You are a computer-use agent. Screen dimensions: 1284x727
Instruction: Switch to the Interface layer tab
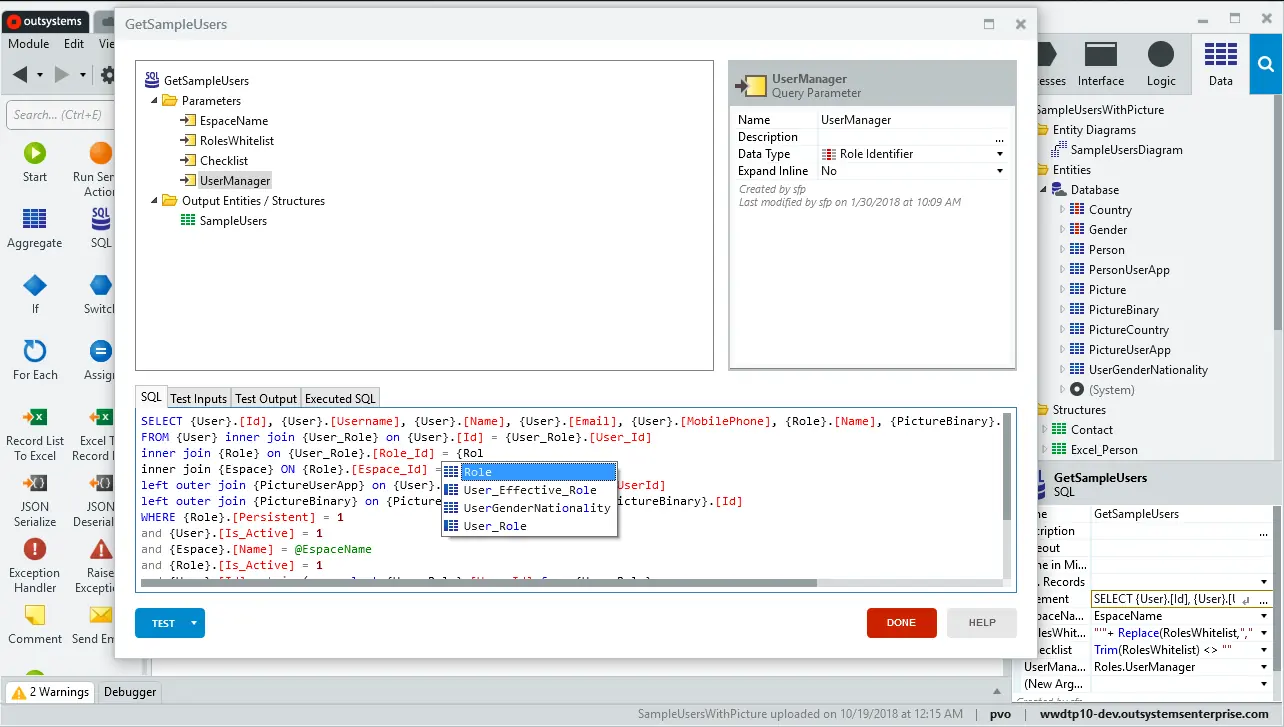click(x=1101, y=64)
